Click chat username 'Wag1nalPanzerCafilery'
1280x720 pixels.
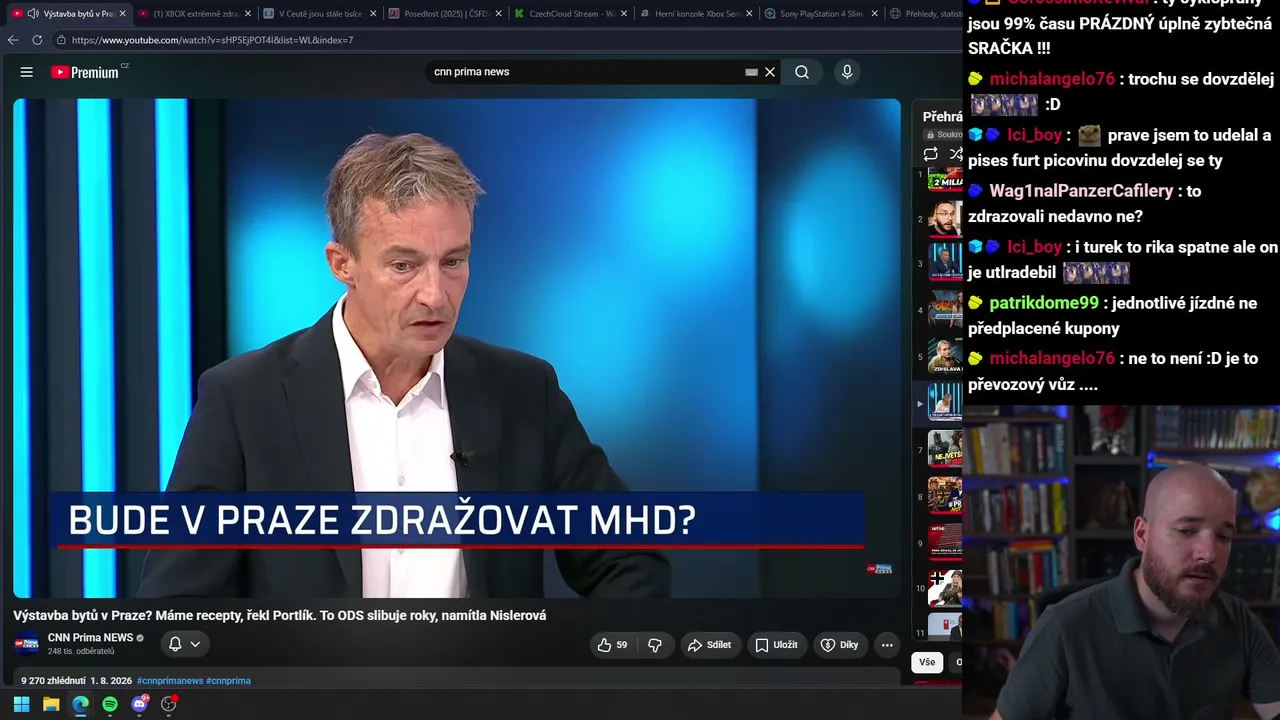(1081, 191)
